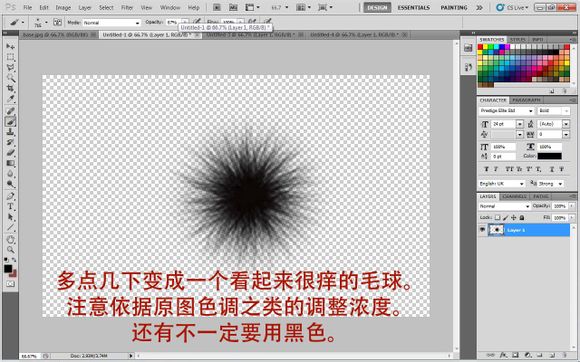Image resolution: width=580 pixels, height=362 pixels.
Task: Launch Mini Bridge from application bar
Action: tap(233, 7)
